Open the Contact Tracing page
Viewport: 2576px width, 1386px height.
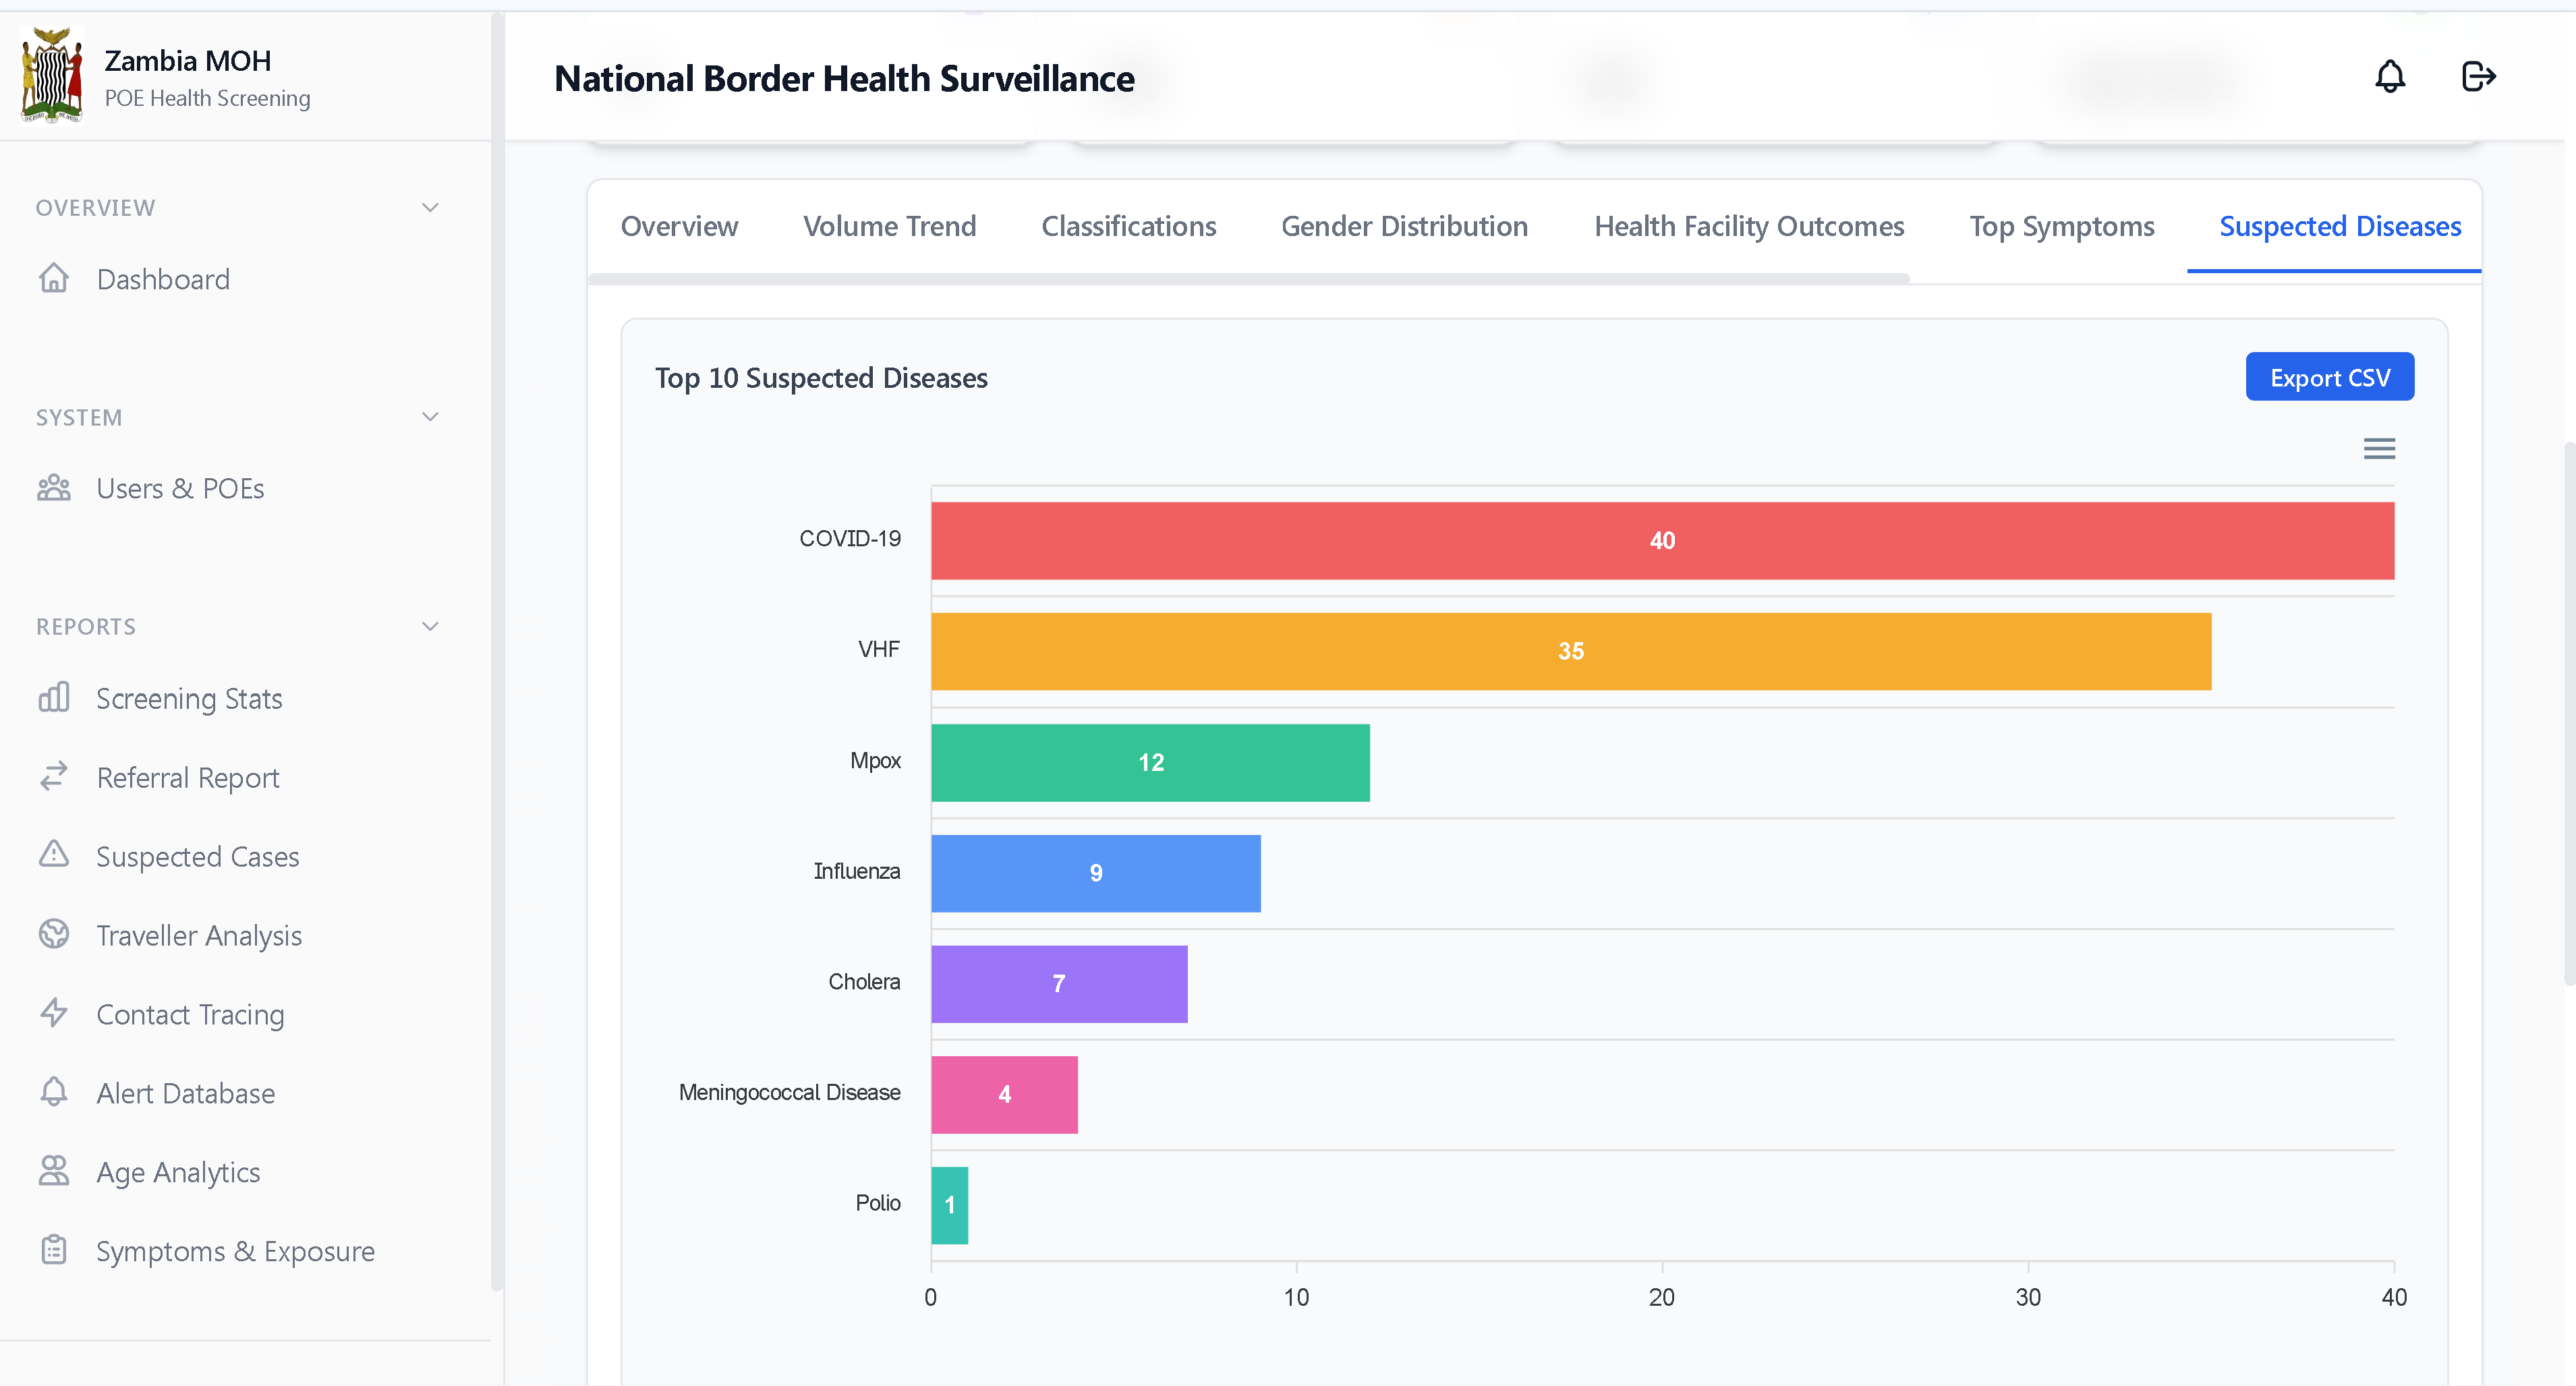point(190,1014)
